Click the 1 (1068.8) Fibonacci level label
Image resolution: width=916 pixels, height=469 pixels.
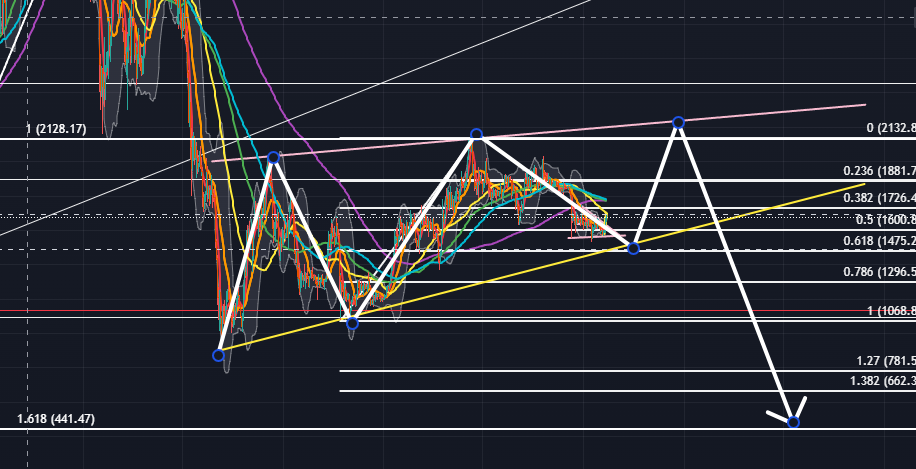click(x=891, y=311)
